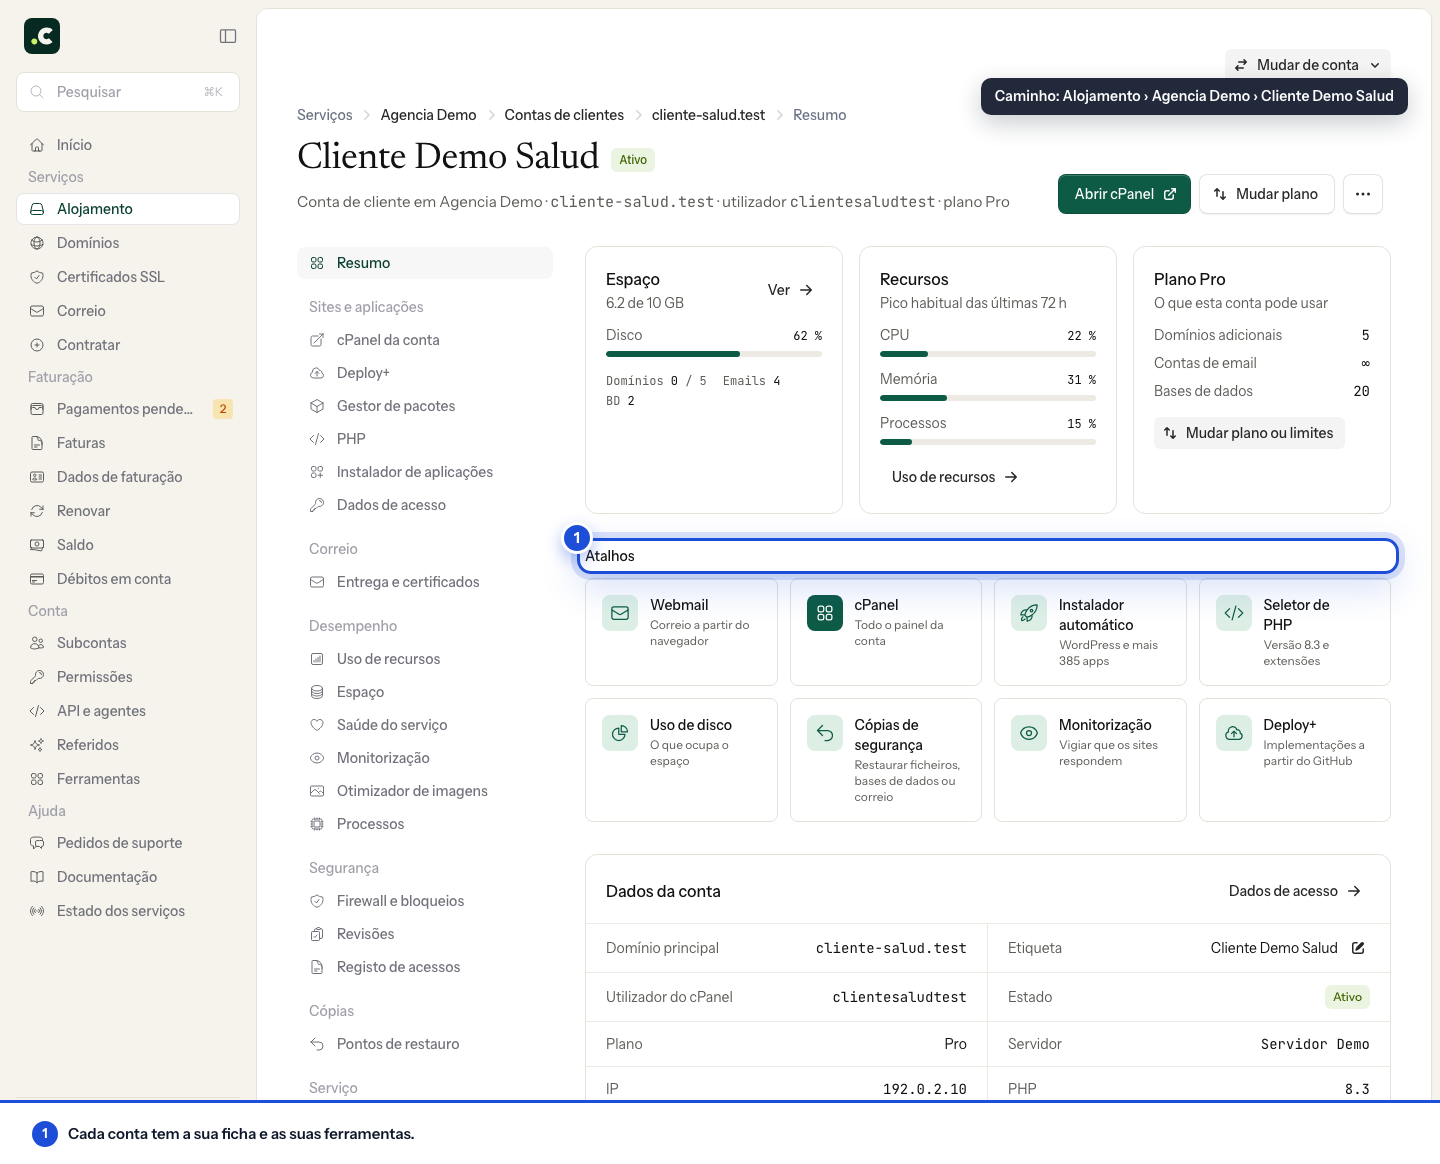This screenshot has height=1164, width=1440.
Task: Select the Resumo tab in account menu
Action: tap(425, 263)
